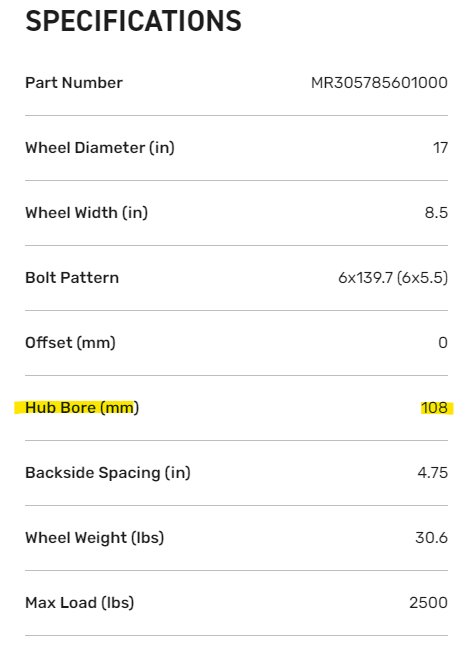The image size is (474, 657).
Task: Select the Wheel Width (in) label
Action: point(86,213)
